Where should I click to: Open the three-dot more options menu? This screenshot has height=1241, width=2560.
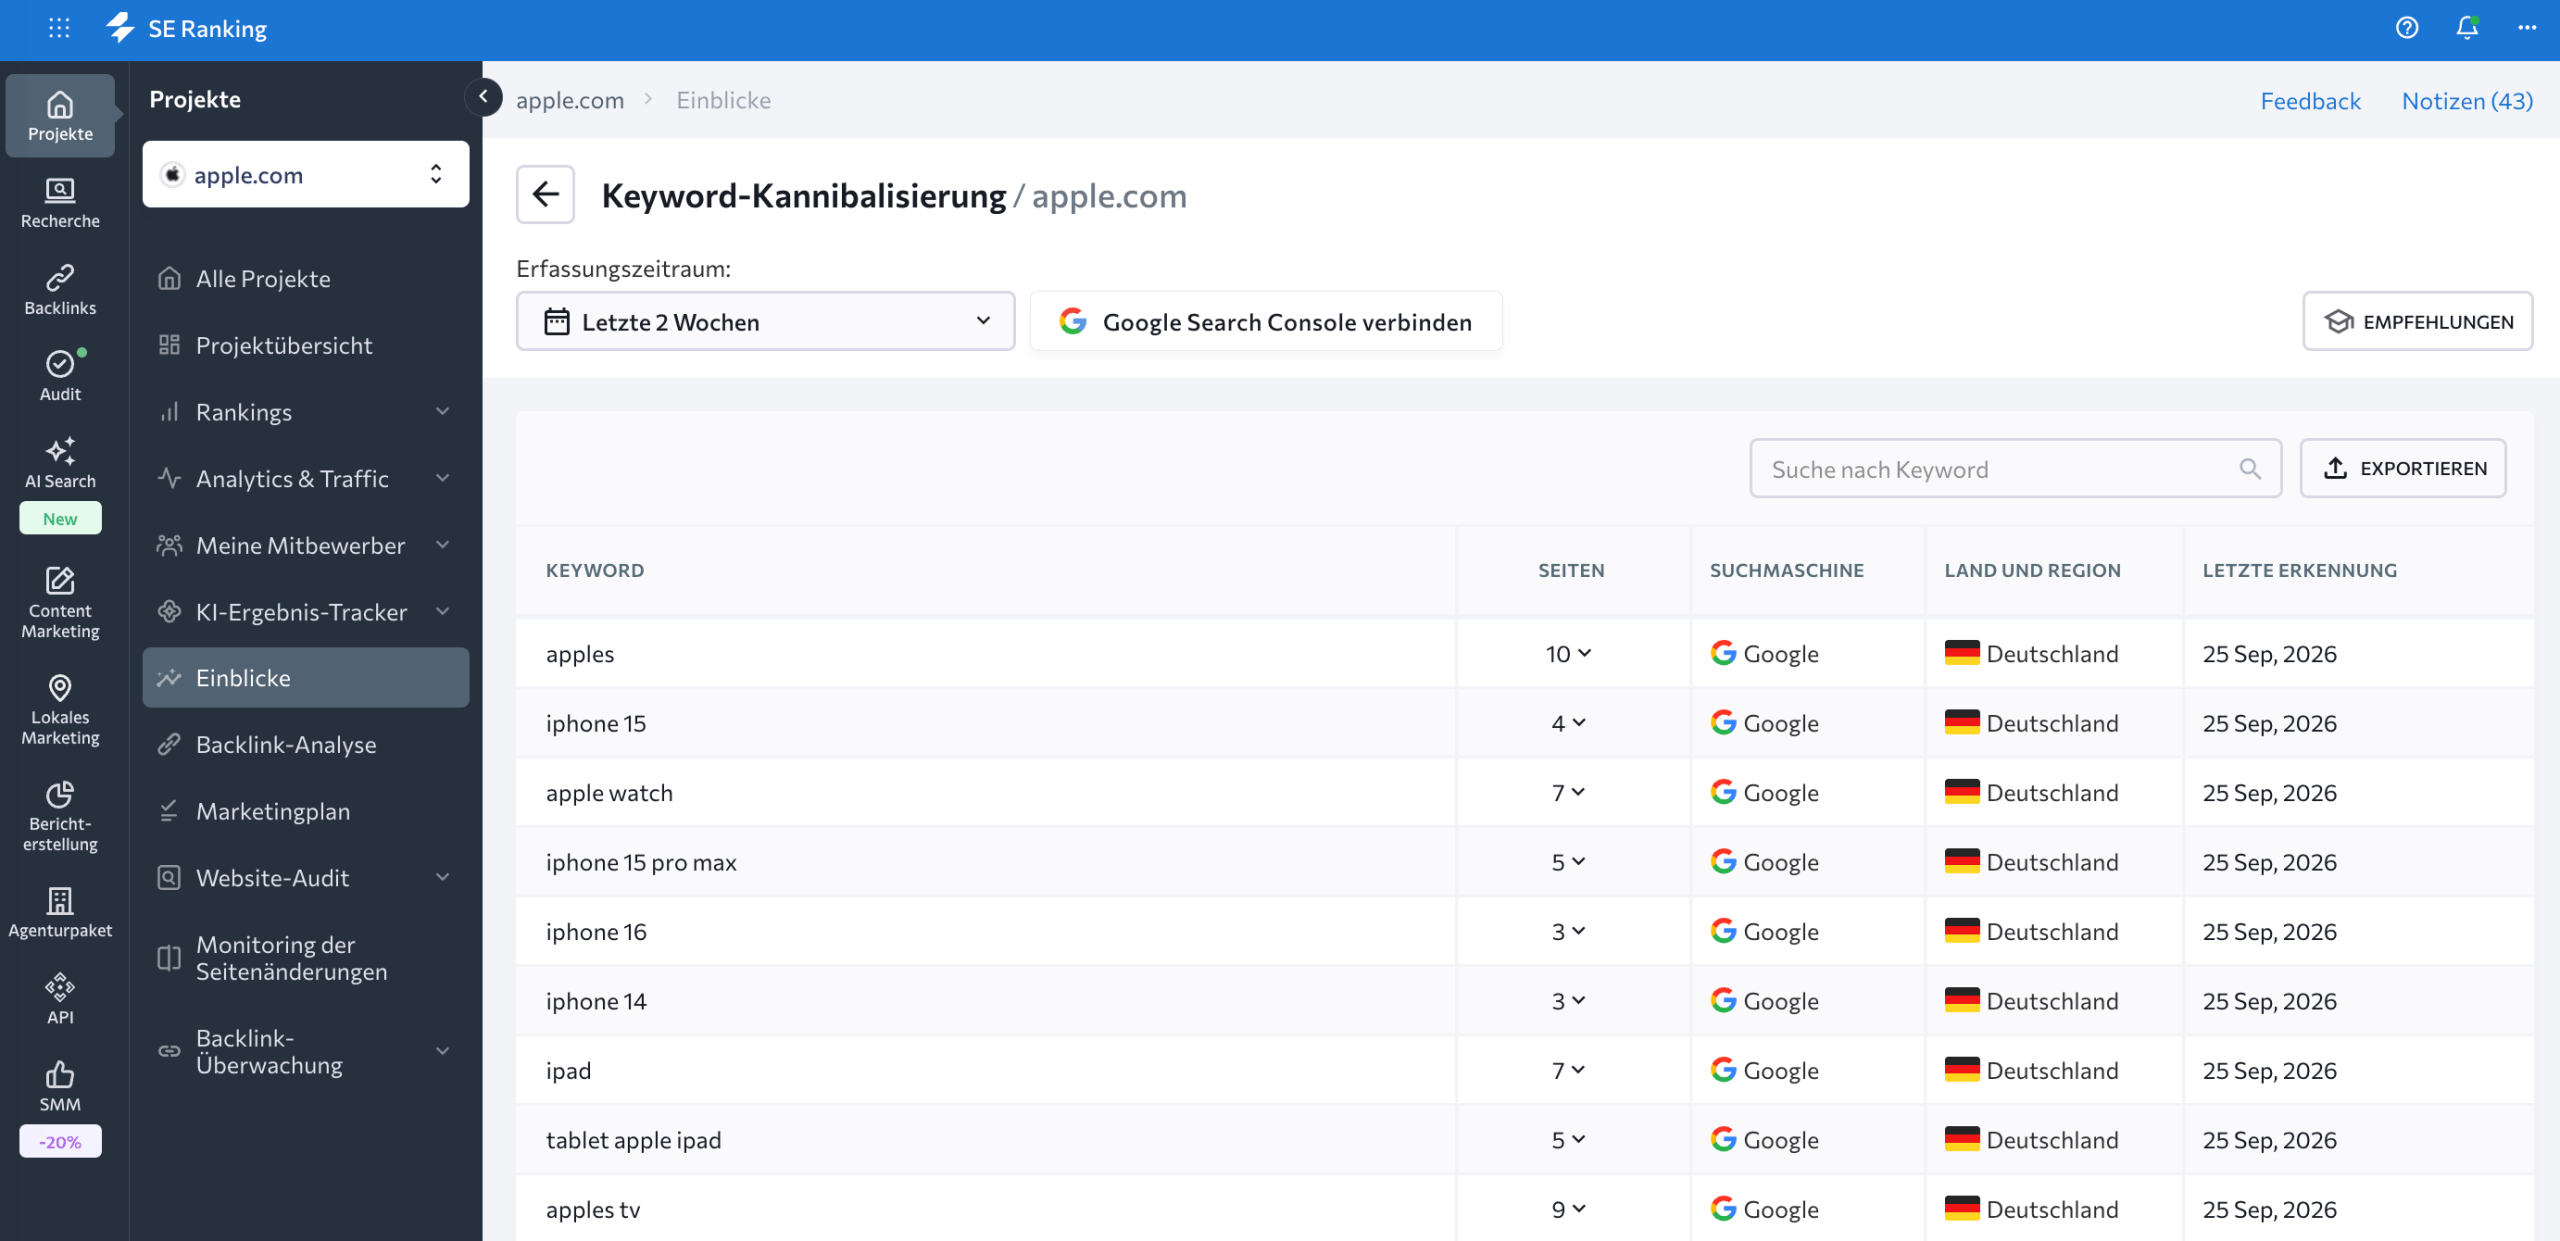(x=2527, y=28)
